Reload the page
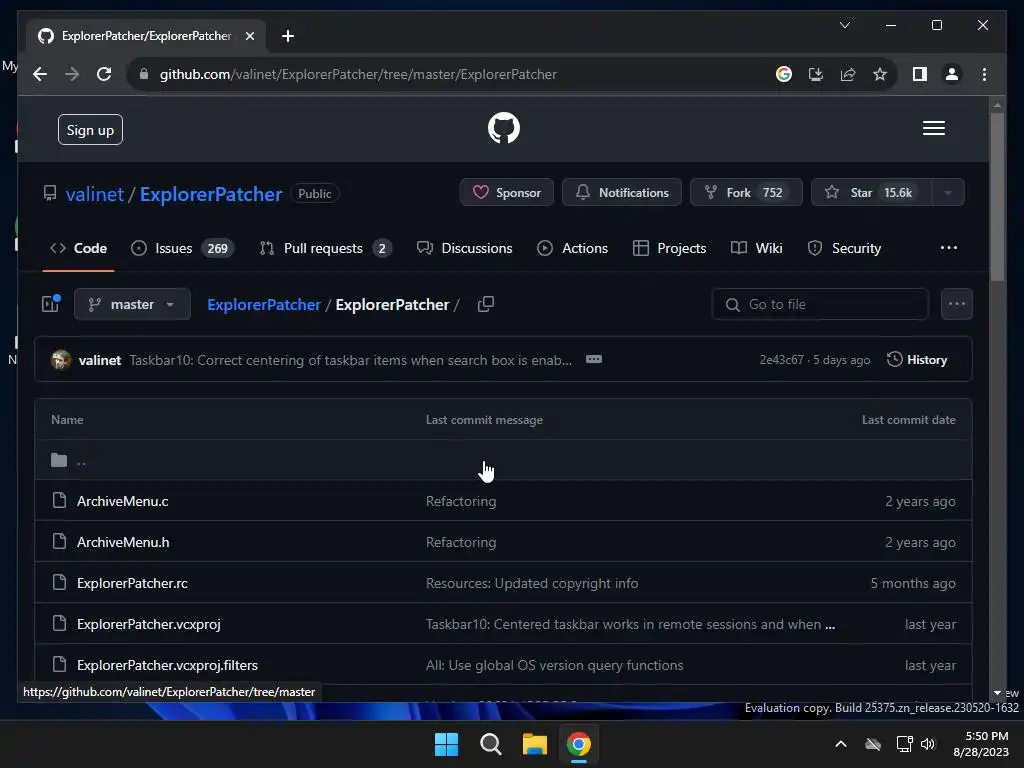This screenshot has width=1024, height=768. (104, 74)
